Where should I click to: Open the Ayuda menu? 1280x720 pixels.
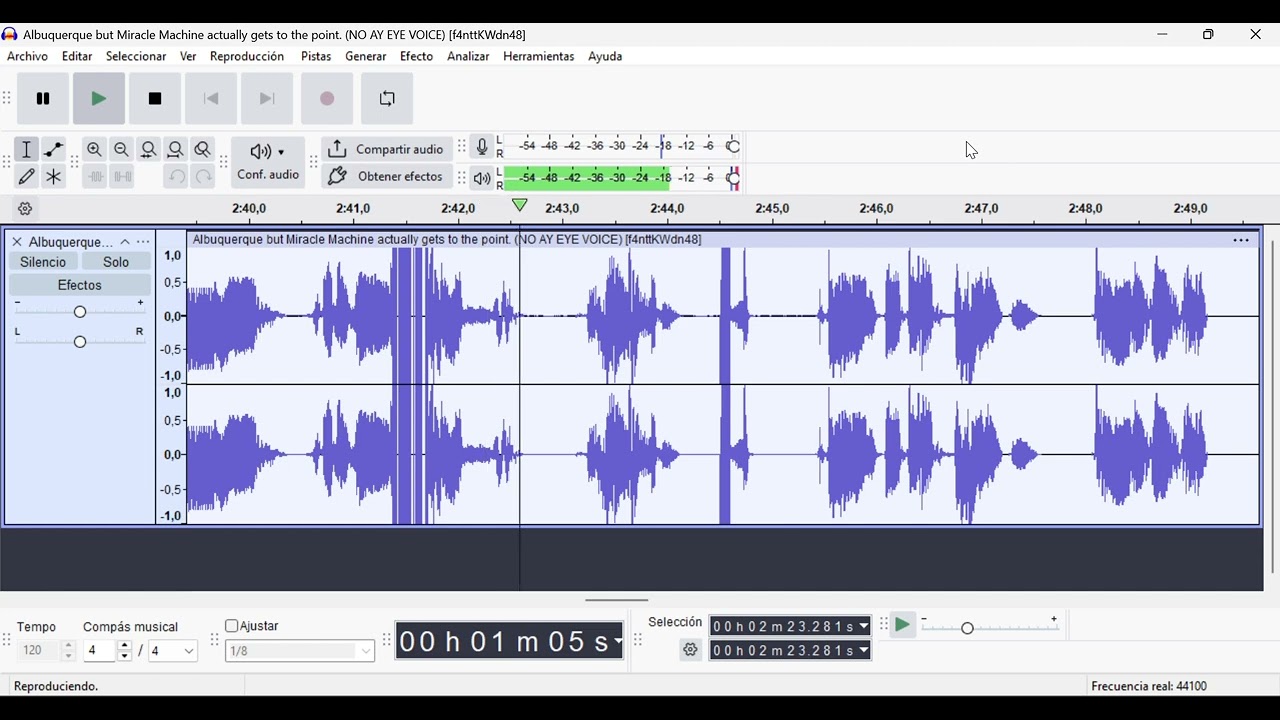(x=605, y=57)
